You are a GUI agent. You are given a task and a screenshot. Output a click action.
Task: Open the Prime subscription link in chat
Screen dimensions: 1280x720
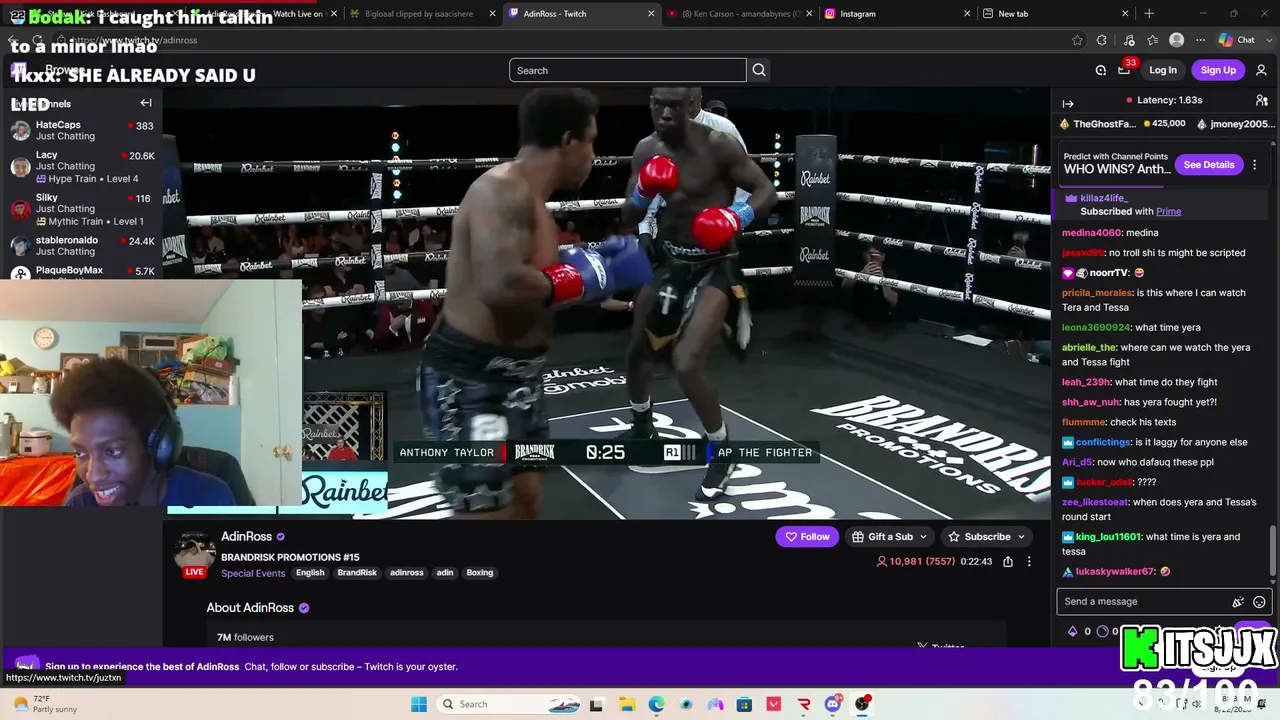1168,212
